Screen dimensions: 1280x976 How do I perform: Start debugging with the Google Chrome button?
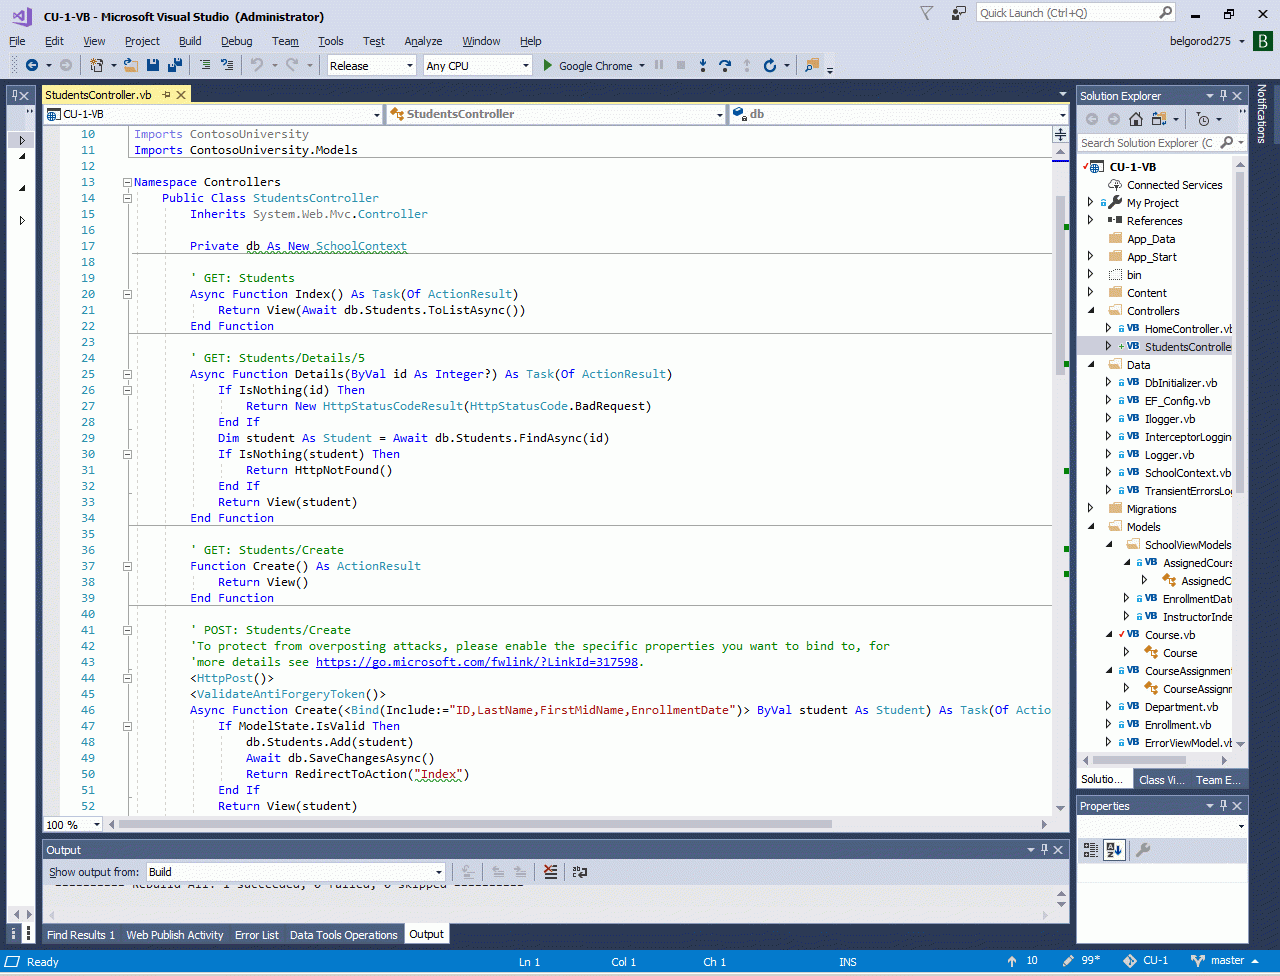588,66
